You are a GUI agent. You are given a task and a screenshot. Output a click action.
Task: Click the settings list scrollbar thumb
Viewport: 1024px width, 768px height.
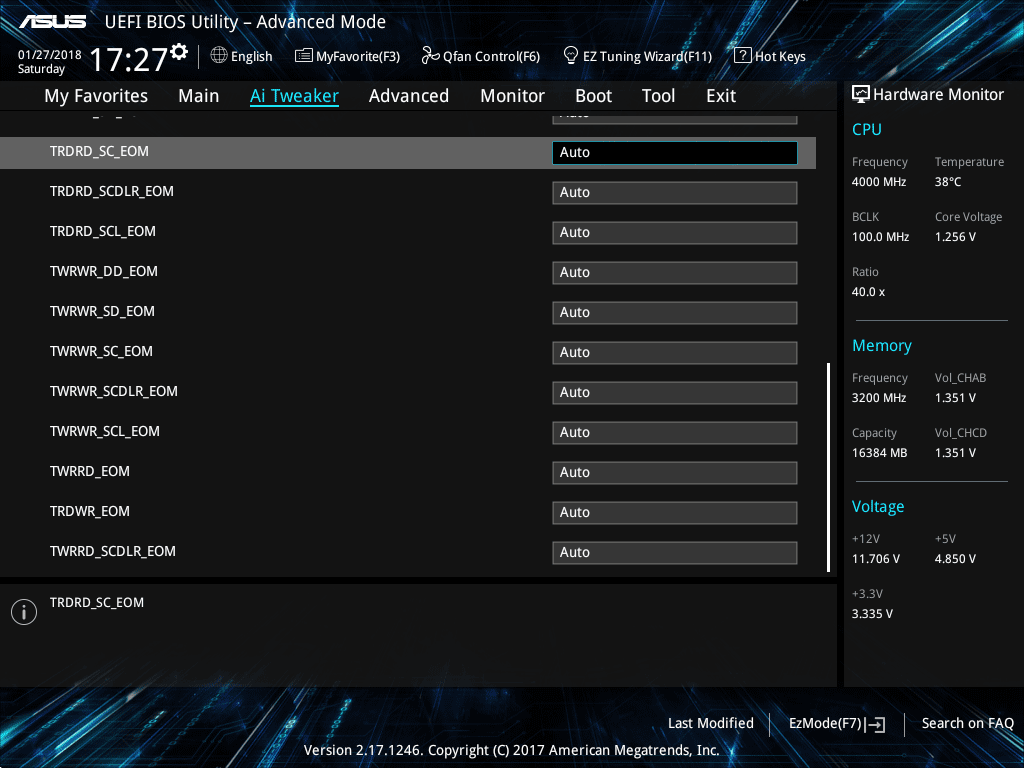coord(828,468)
